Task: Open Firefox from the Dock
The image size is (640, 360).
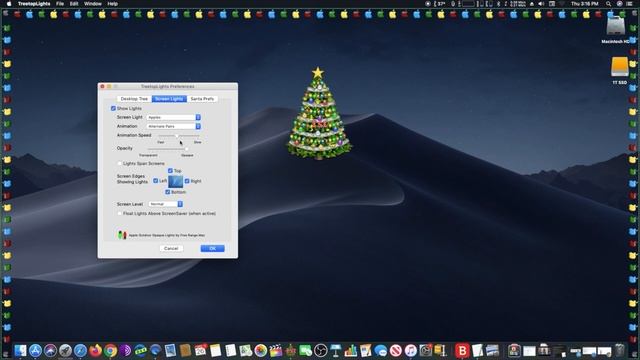Action: tap(96, 350)
